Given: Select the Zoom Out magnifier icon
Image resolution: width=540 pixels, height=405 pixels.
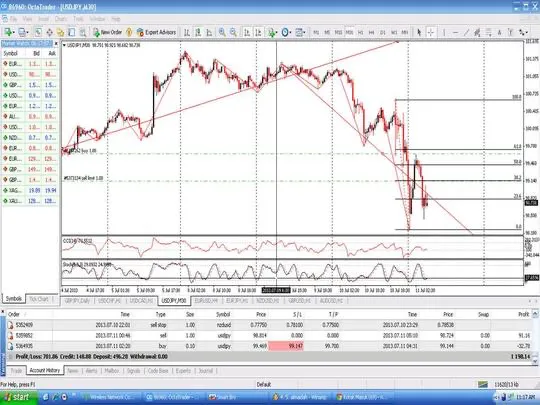Looking at the screenshot, I should (233, 32).
